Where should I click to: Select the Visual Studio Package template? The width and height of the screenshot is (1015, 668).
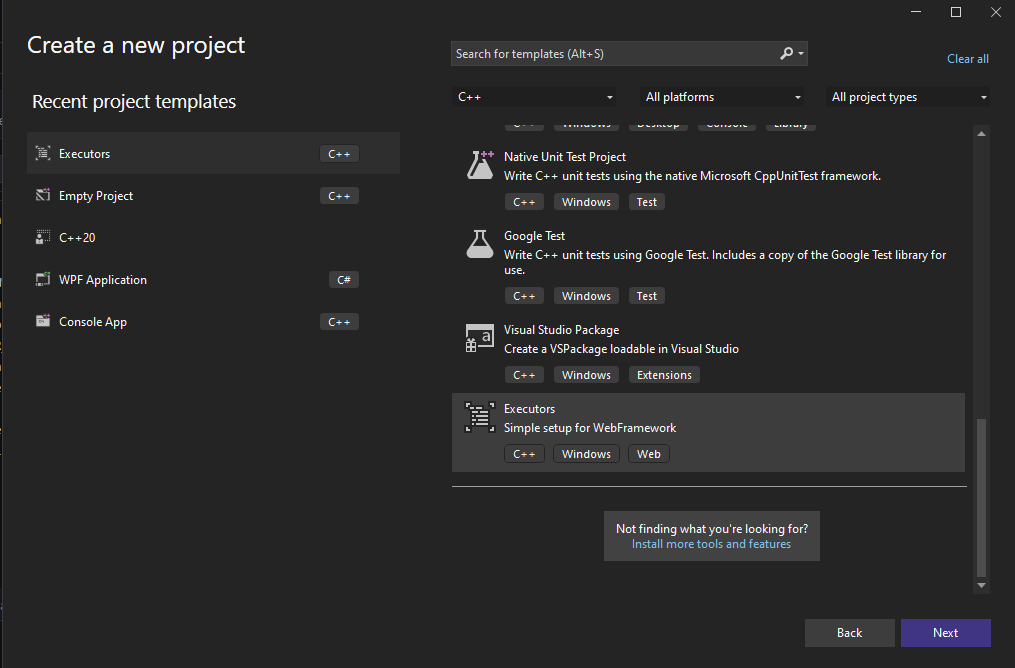click(x=708, y=352)
